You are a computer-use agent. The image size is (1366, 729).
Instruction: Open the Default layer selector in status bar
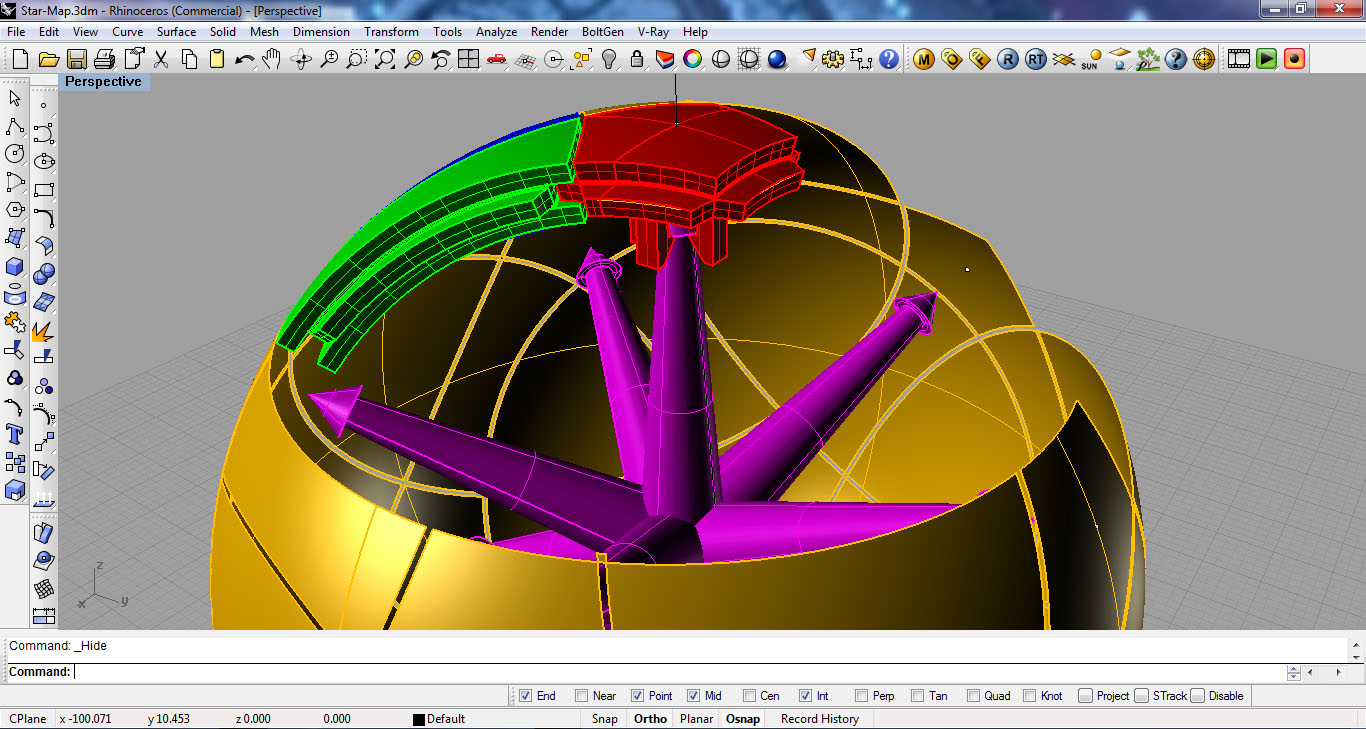446,719
